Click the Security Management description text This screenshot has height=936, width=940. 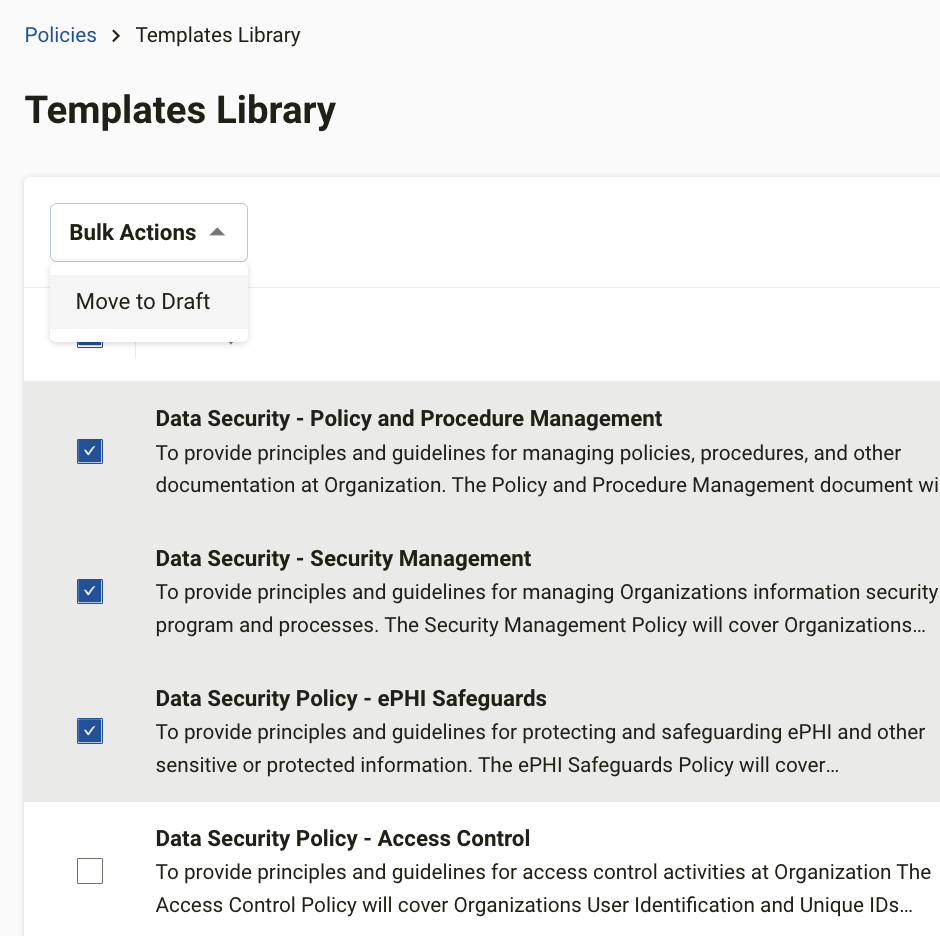(547, 609)
